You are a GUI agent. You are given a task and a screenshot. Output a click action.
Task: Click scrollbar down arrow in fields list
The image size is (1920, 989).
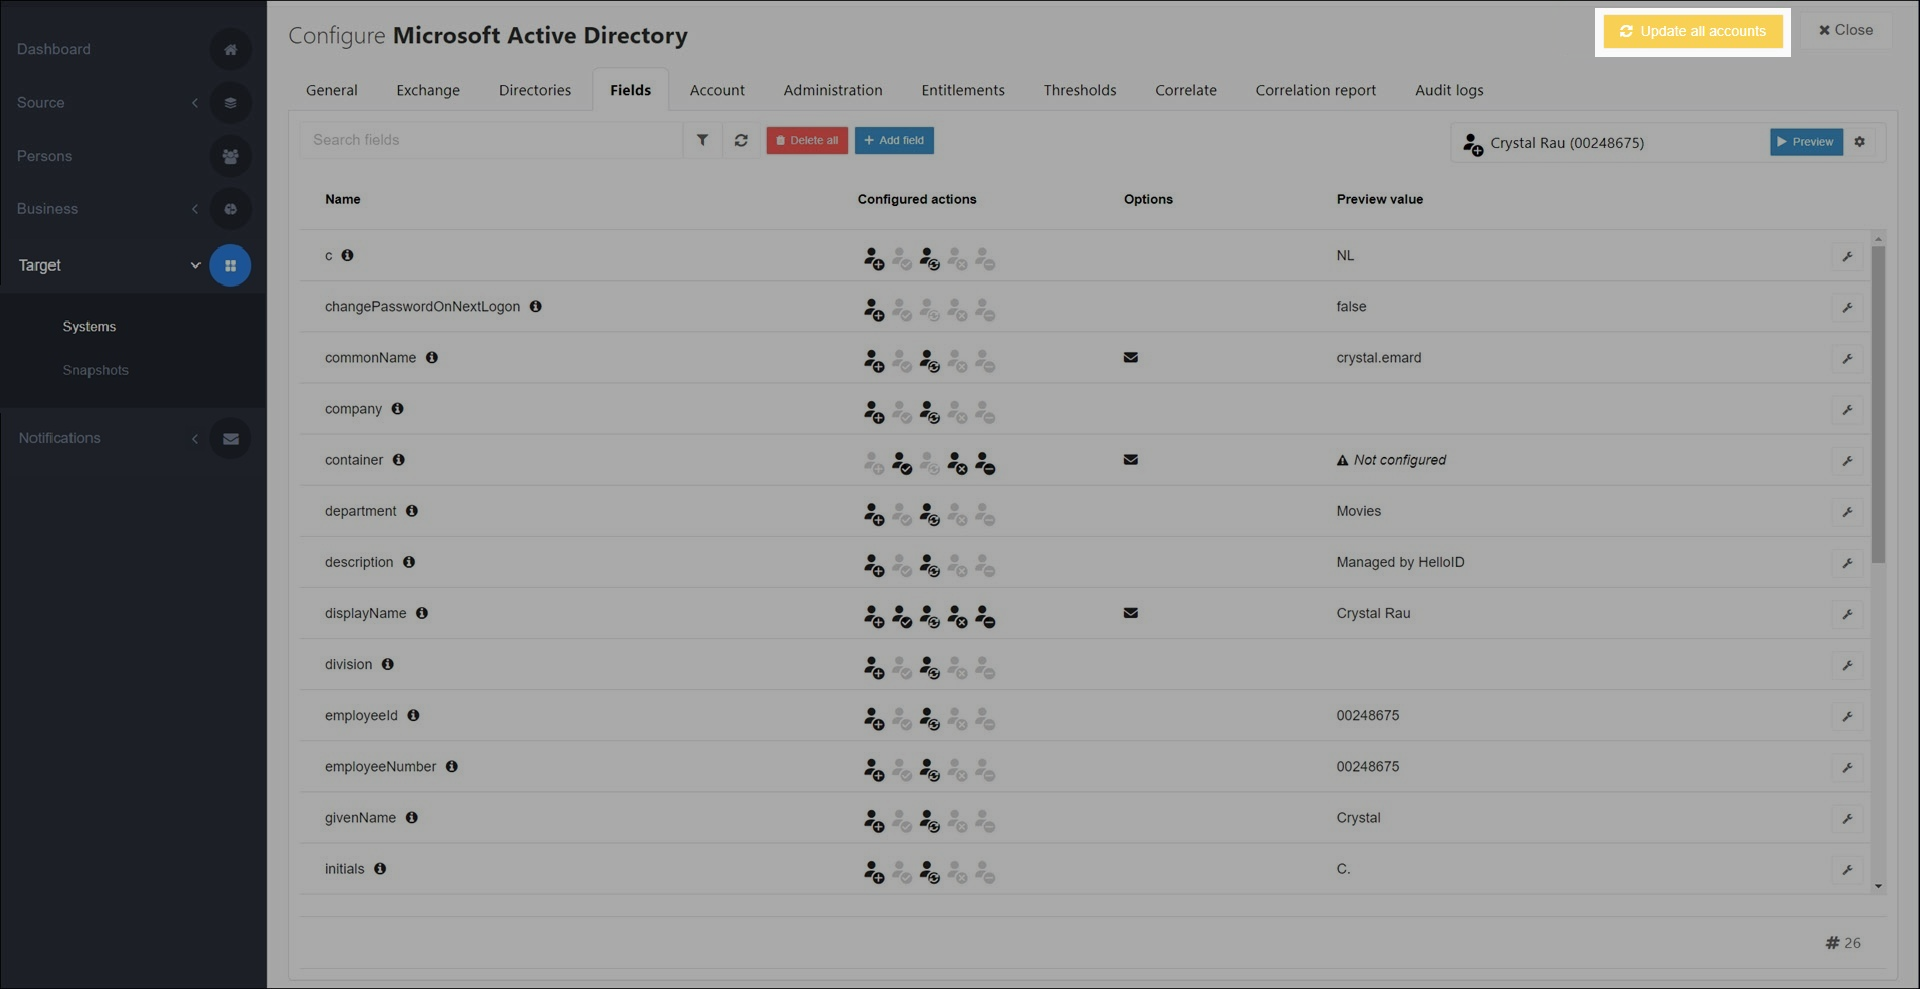[1878, 886]
